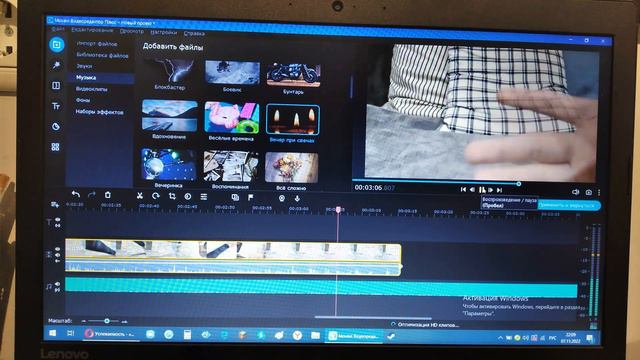Split clip with the scissors tool
640x360 pixels.
tap(140, 196)
